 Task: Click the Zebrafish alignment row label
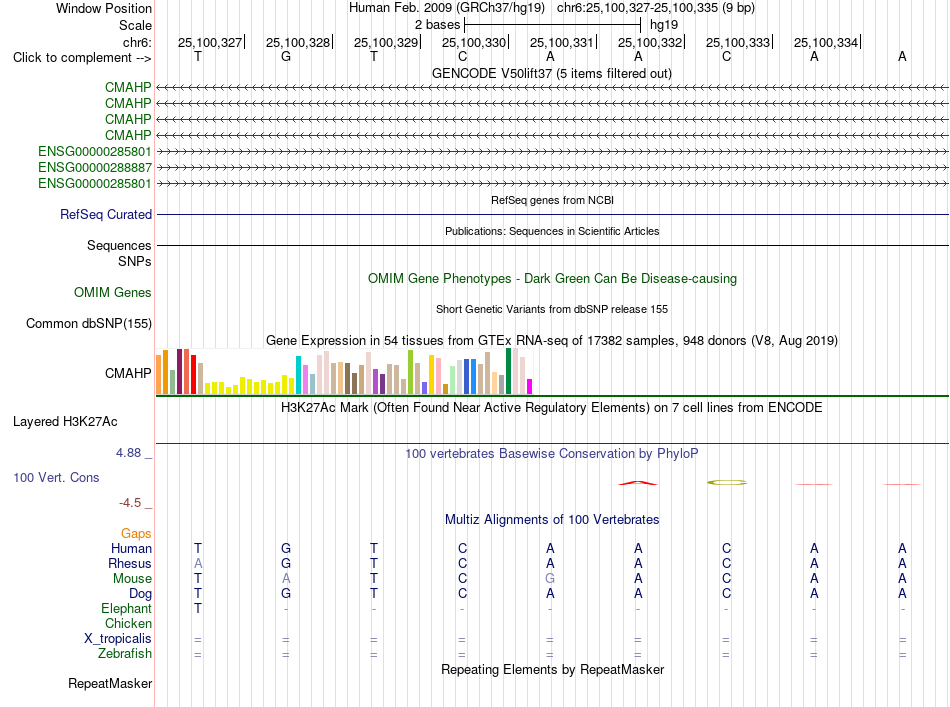point(125,654)
